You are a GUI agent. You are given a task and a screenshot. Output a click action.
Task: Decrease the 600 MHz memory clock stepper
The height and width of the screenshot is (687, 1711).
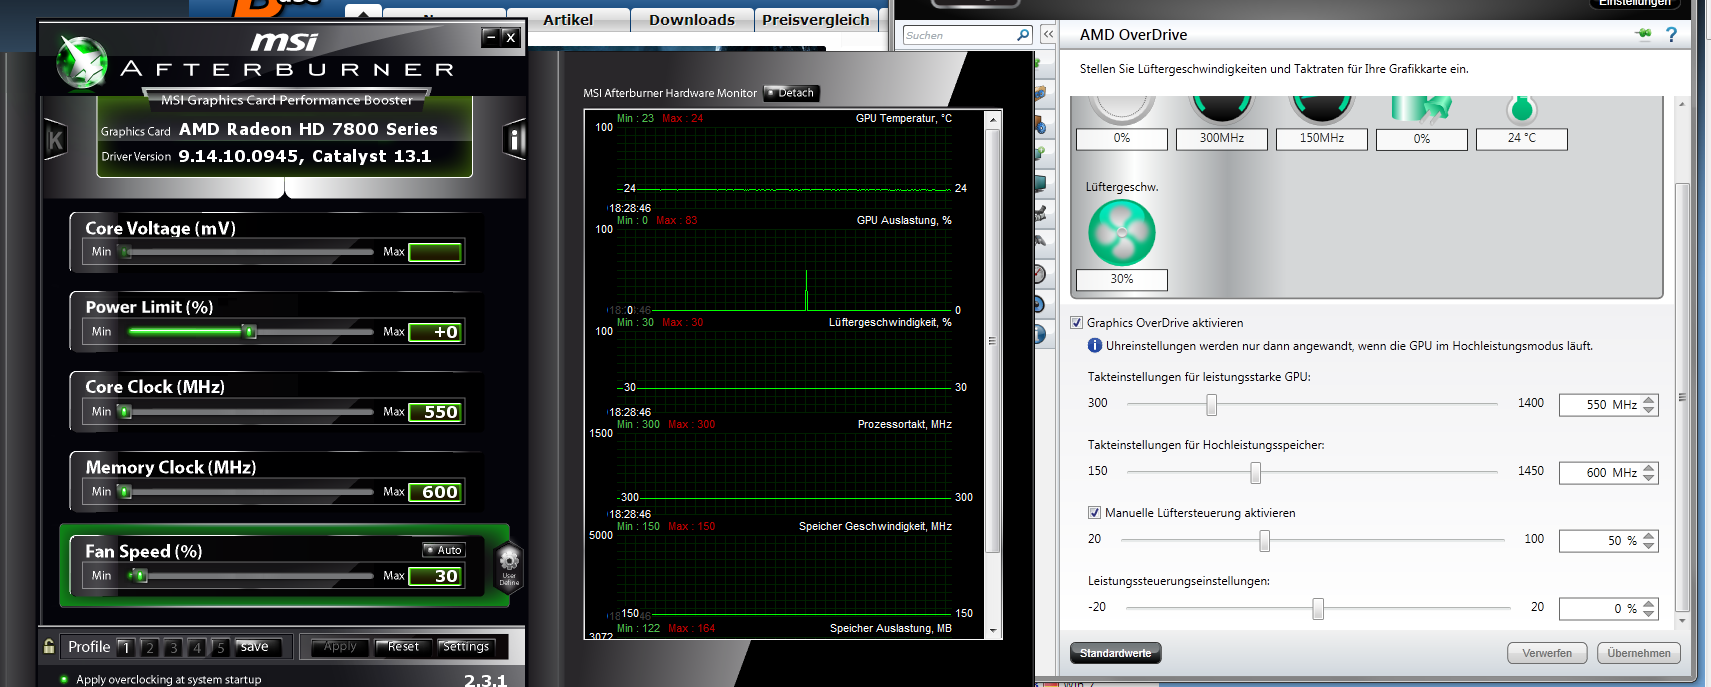point(1649,478)
